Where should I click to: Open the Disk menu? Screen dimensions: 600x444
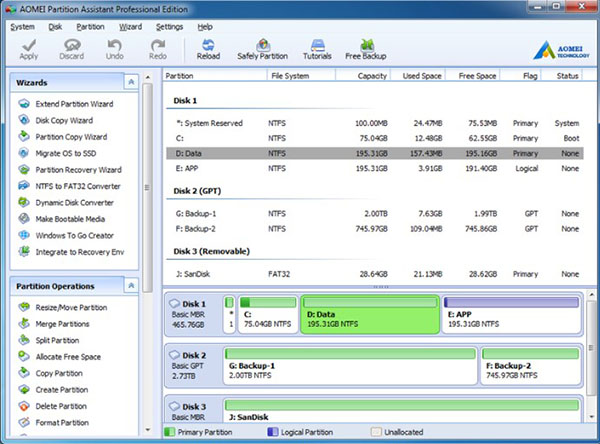[x=55, y=27]
